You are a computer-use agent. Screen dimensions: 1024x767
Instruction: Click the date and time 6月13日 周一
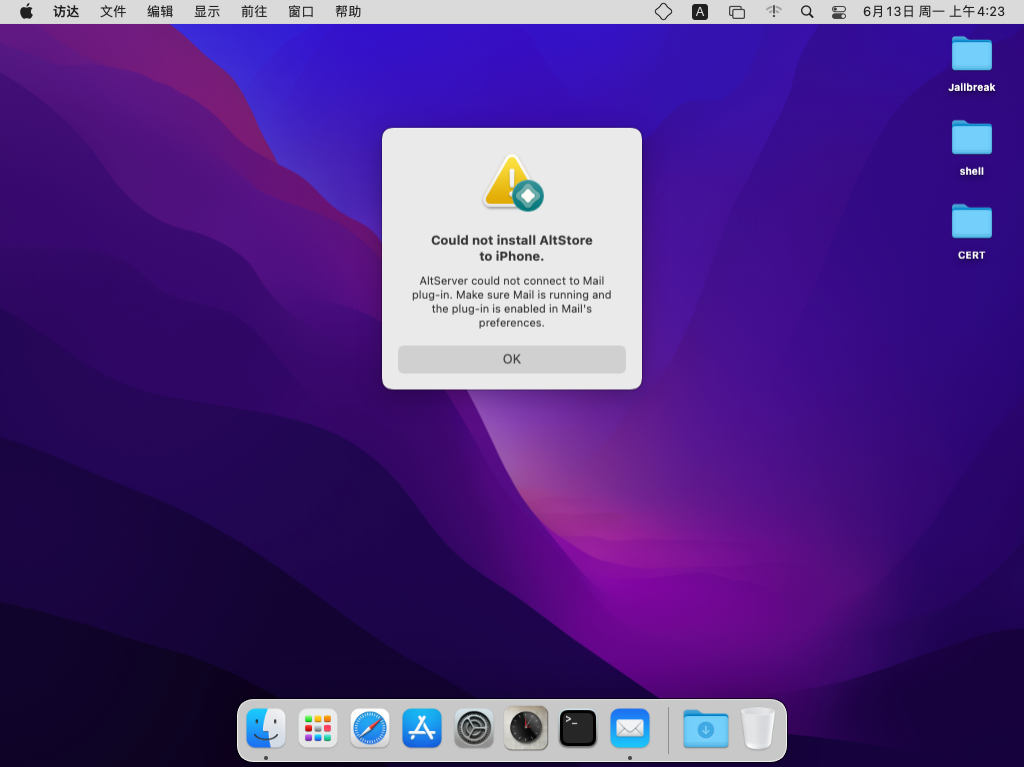(x=933, y=12)
